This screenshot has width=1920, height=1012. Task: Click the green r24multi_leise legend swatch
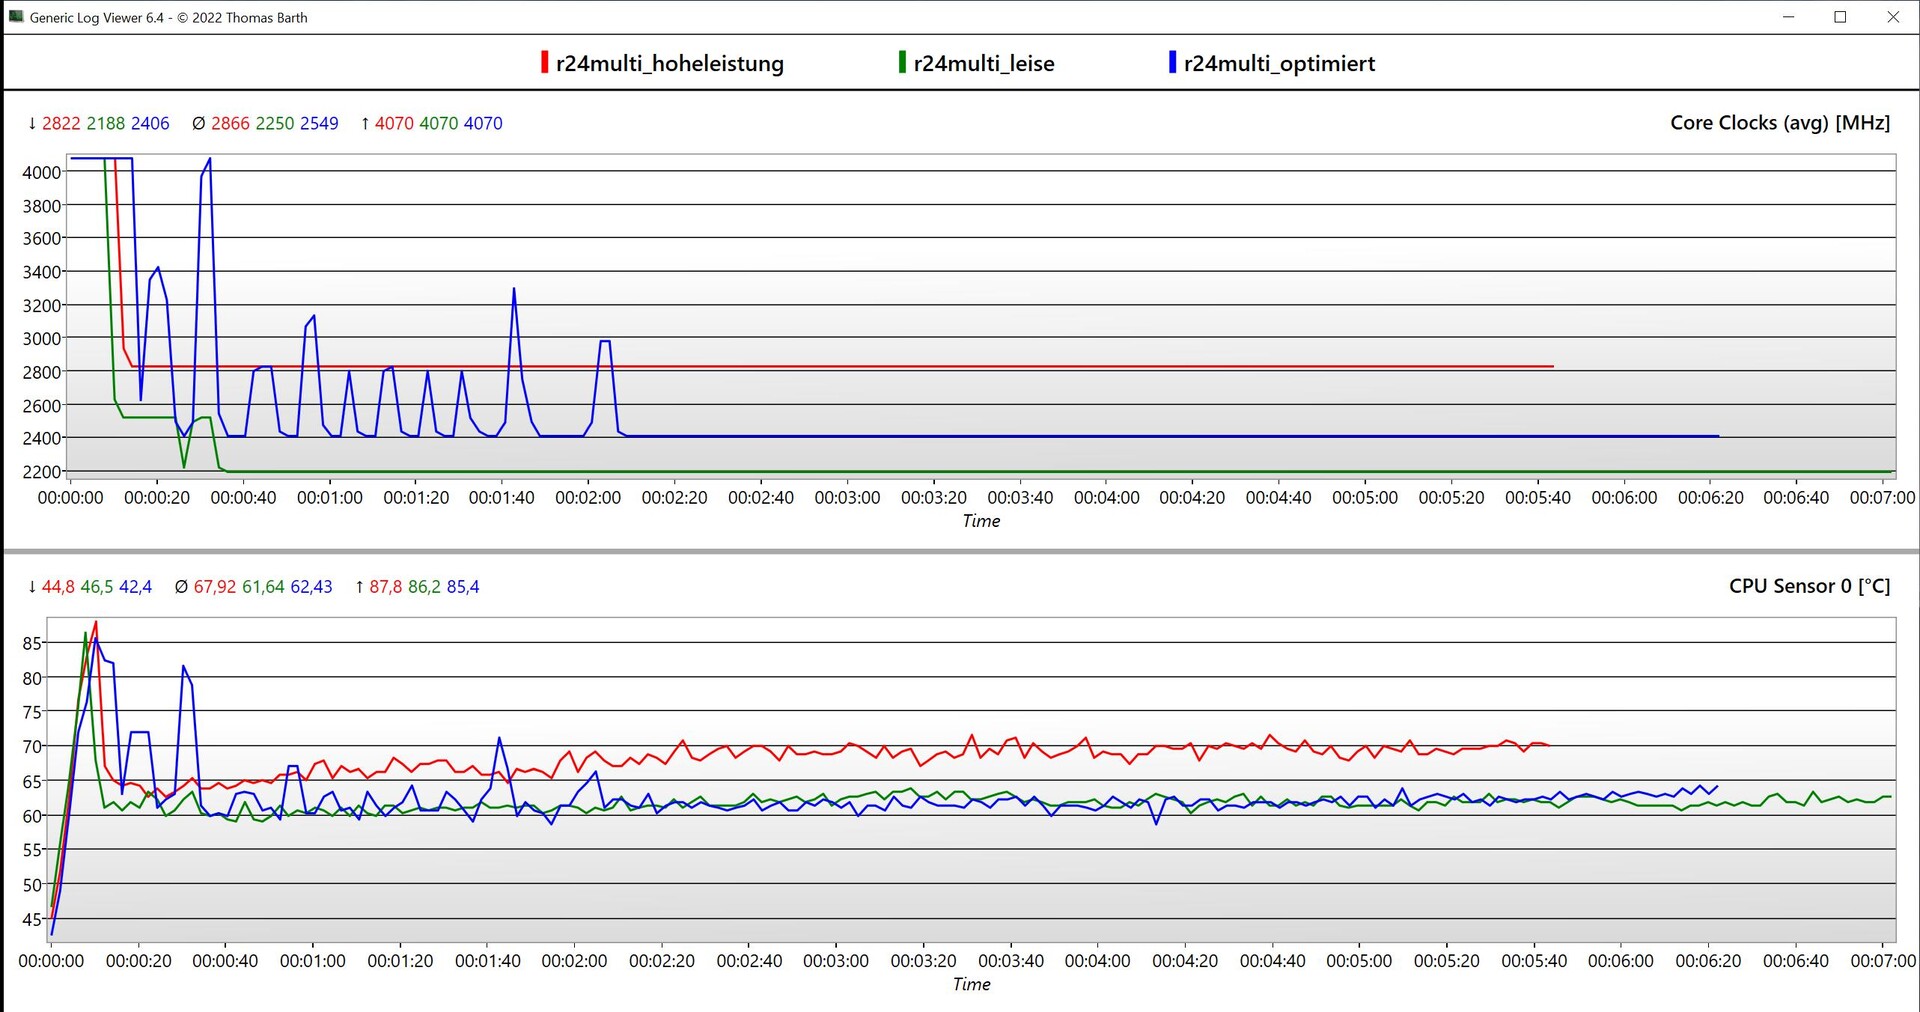pos(902,63)
